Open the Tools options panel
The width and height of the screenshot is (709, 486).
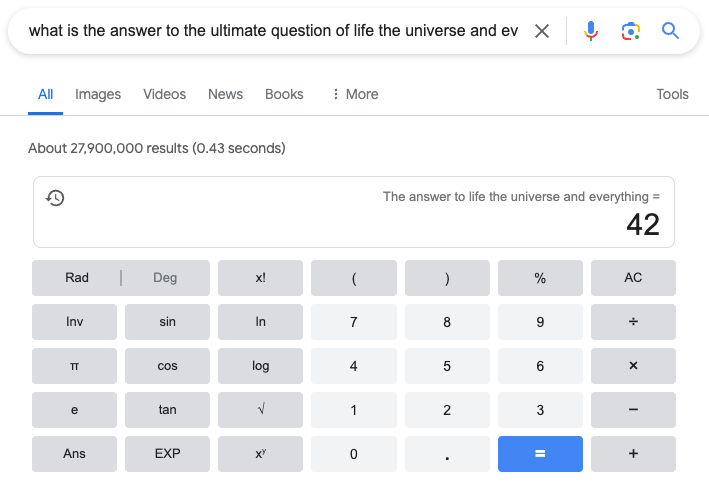(672, 94)
